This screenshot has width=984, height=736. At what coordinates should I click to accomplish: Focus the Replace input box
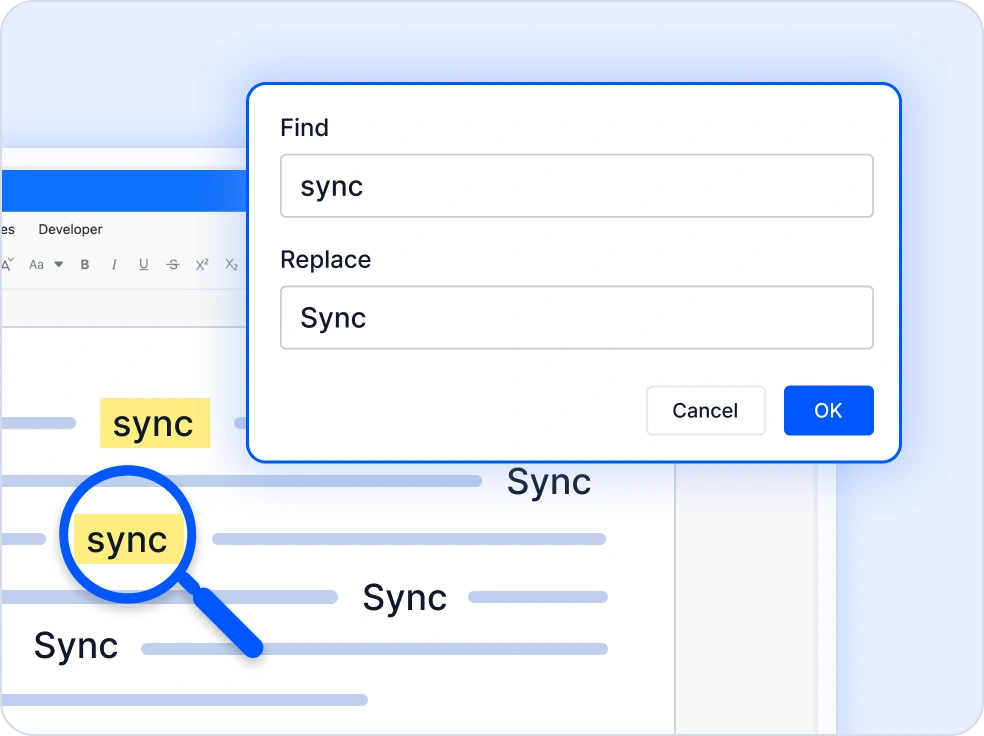click(x=576, y=318)
